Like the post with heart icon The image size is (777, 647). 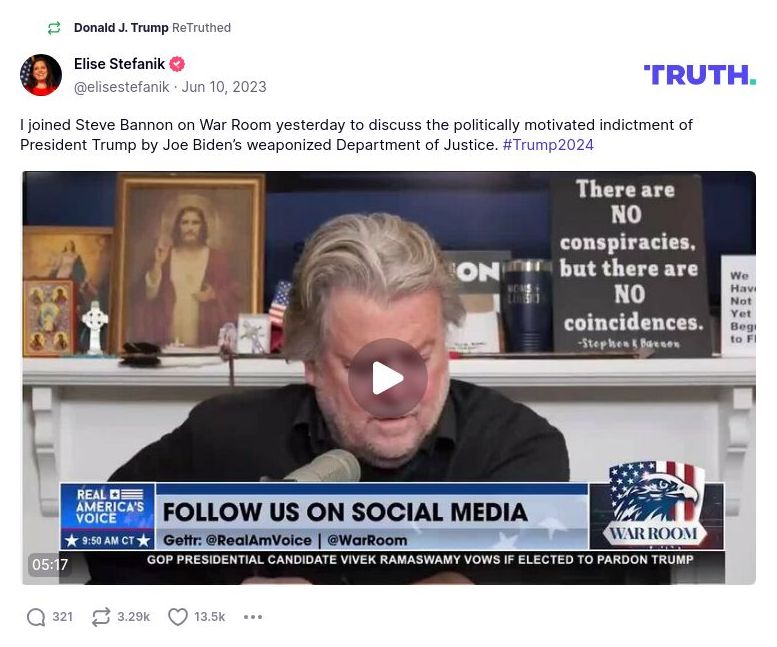(177, 617)
